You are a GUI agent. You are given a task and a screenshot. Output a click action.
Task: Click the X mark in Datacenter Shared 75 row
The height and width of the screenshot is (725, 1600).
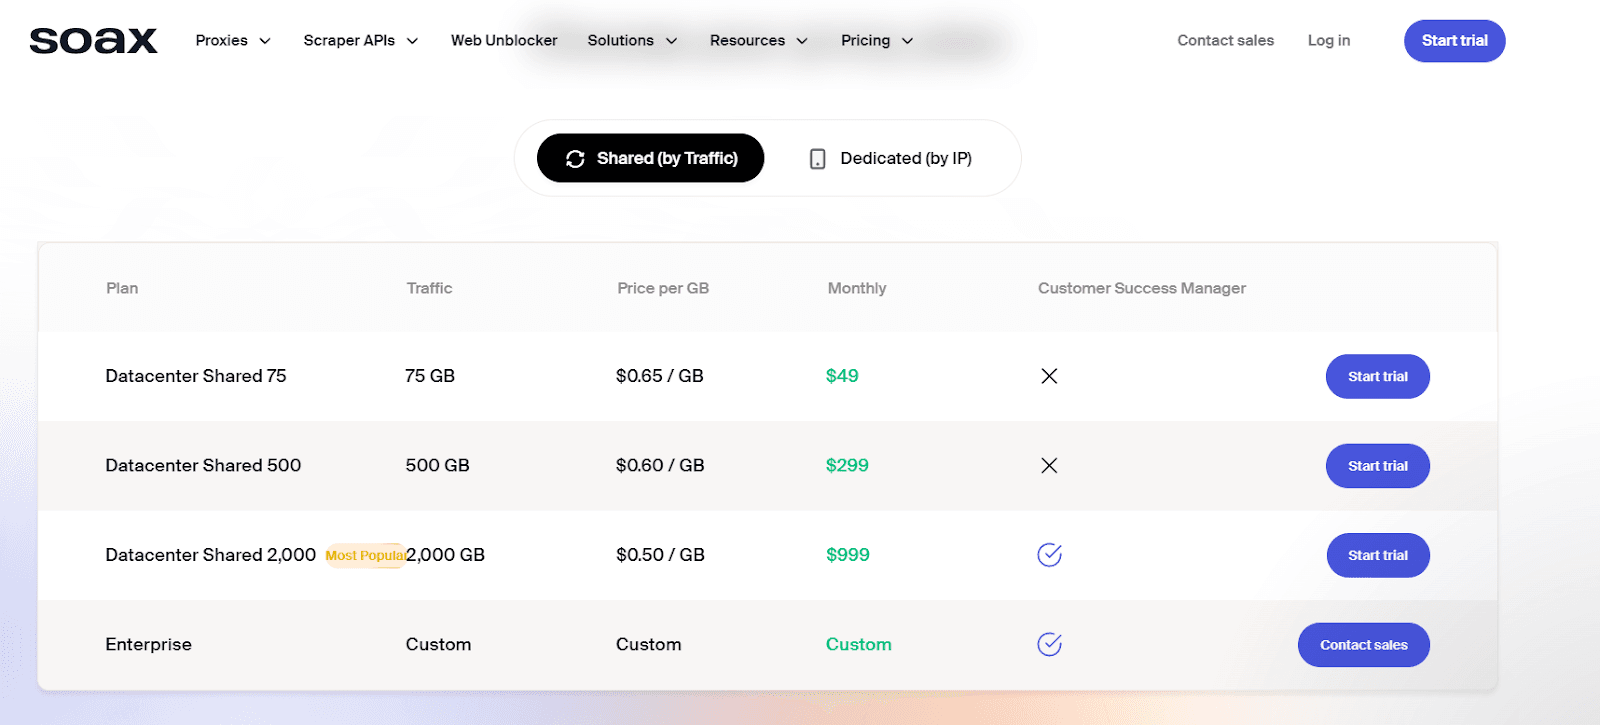coord(1049,376)
